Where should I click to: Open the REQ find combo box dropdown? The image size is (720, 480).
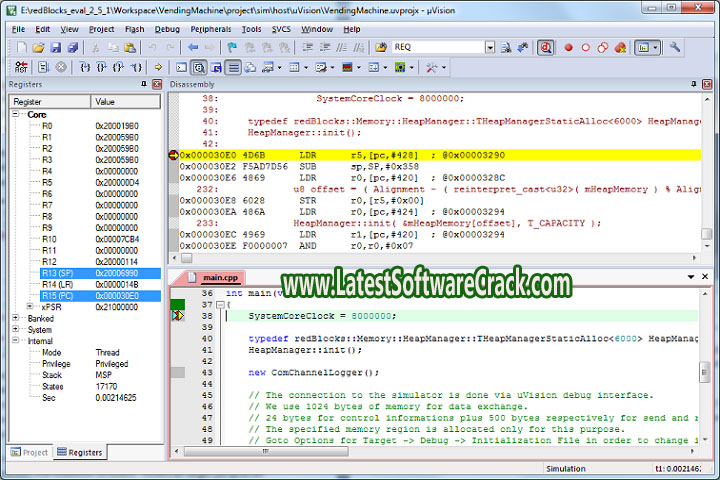pyautogui.click(x=490, y=47)
